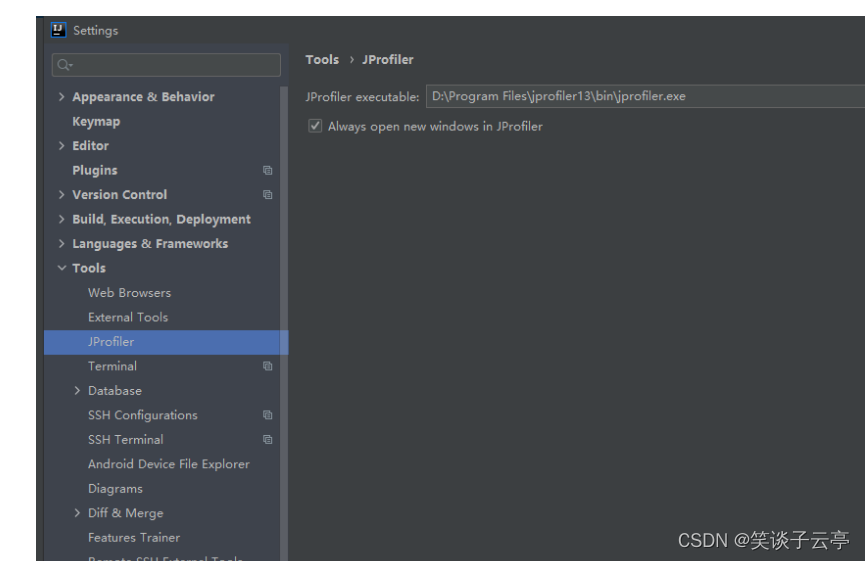Expand the Appearance & Behavior section
865x561 pixels.
(61, 97)
